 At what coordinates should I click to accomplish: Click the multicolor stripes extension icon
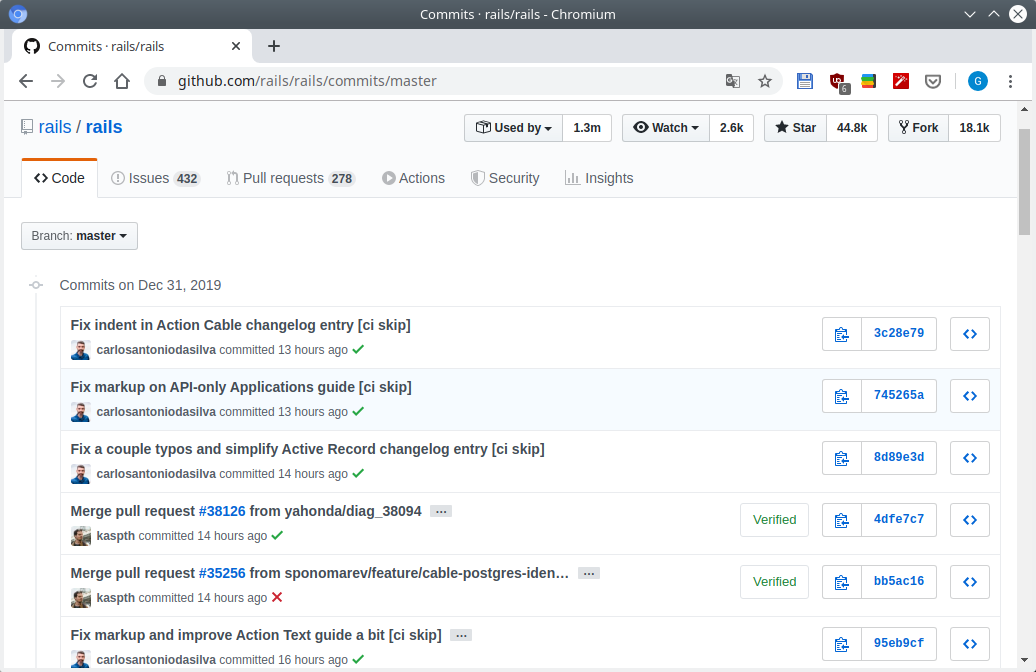click(x=868, y=81)
